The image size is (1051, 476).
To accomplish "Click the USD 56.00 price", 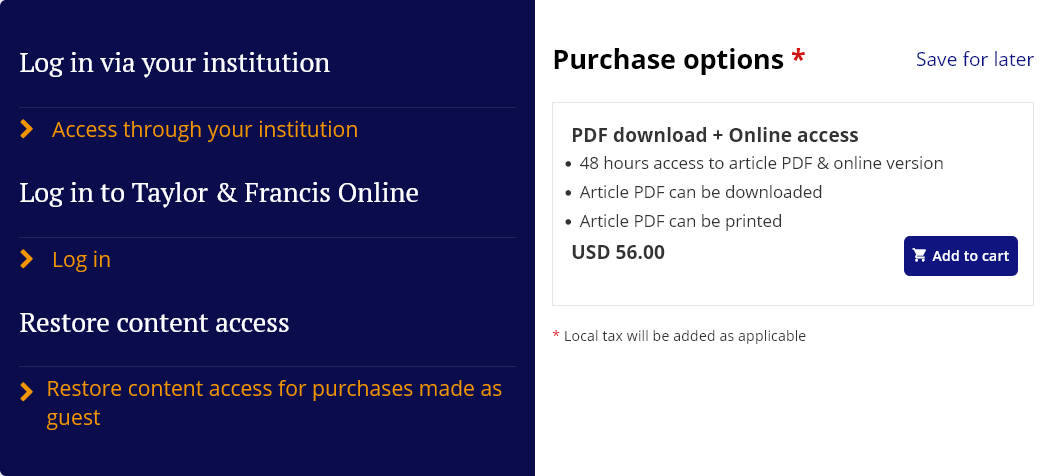I will click(x=618, y=253).
